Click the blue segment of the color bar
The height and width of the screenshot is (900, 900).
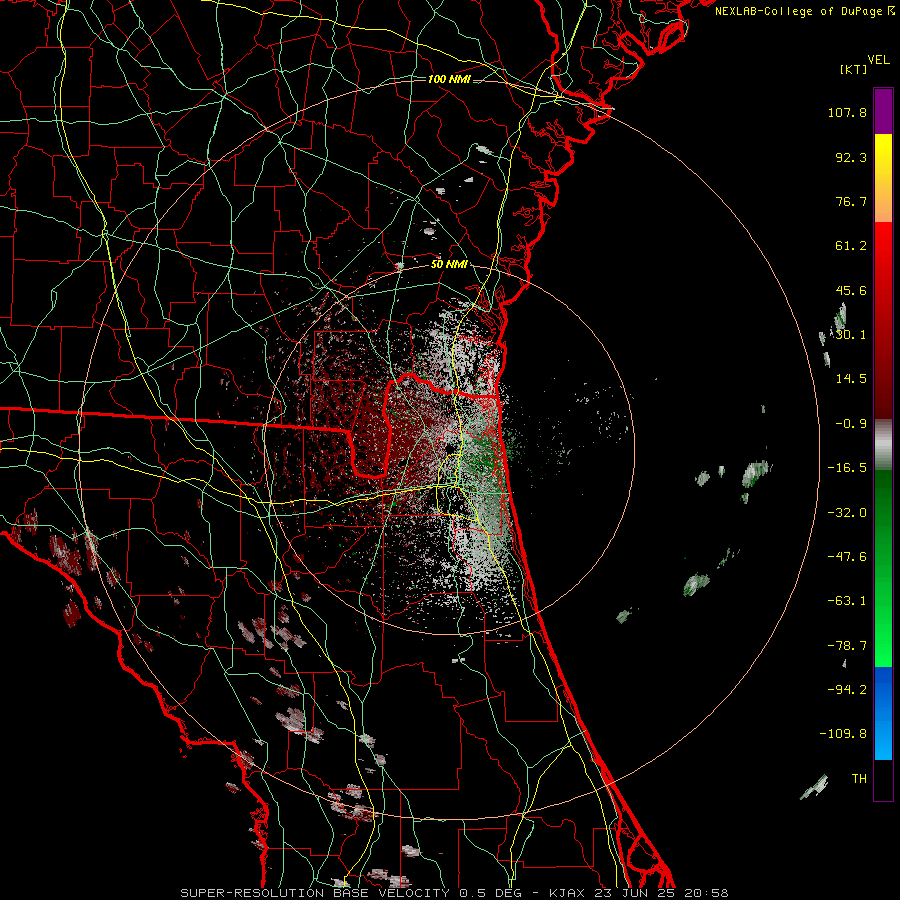(x=883, y=713)
